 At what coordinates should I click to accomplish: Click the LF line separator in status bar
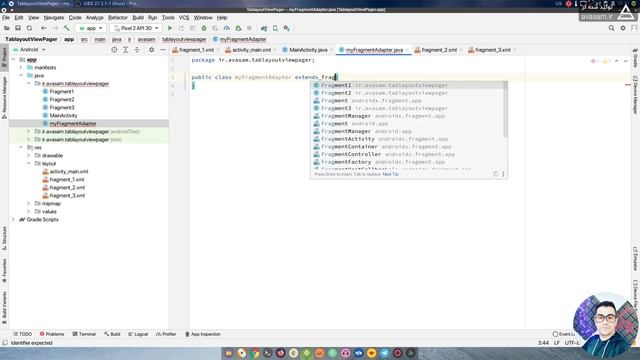pyautogui.click(x=557, y=343)
